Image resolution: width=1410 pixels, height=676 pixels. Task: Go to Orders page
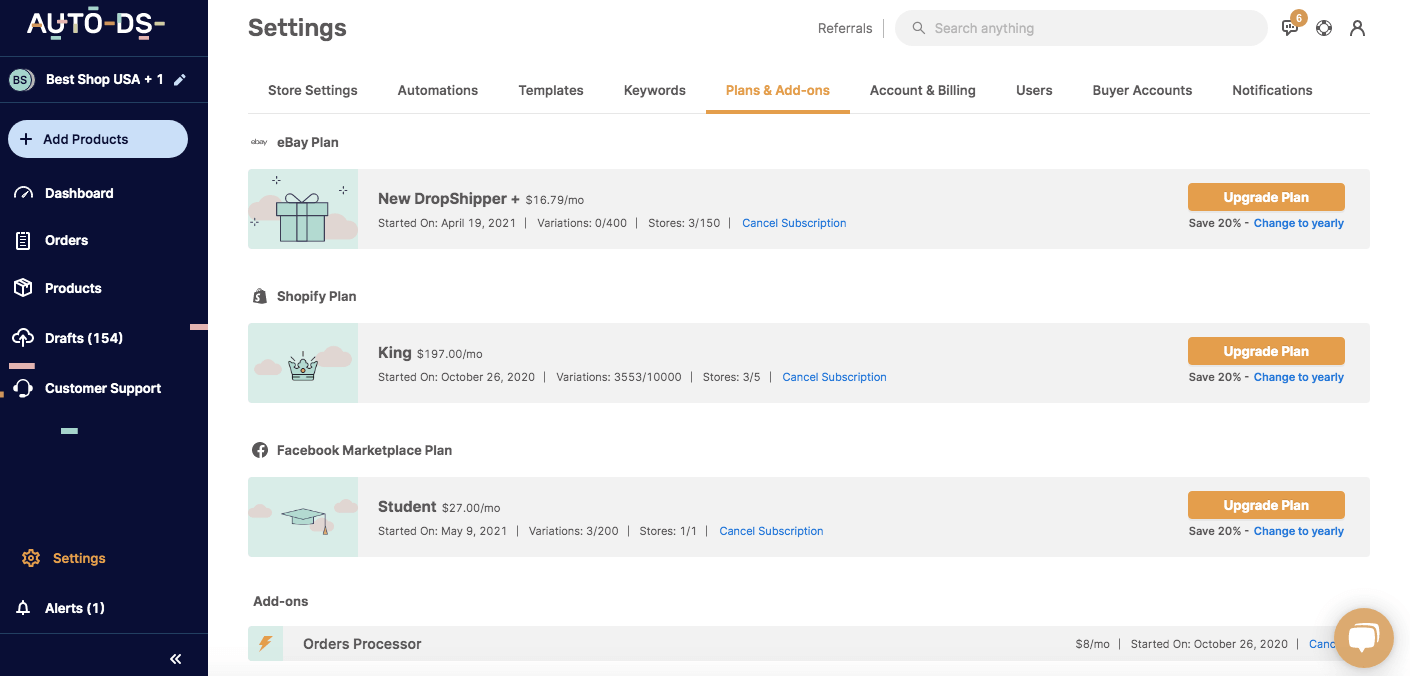(66, 240)
